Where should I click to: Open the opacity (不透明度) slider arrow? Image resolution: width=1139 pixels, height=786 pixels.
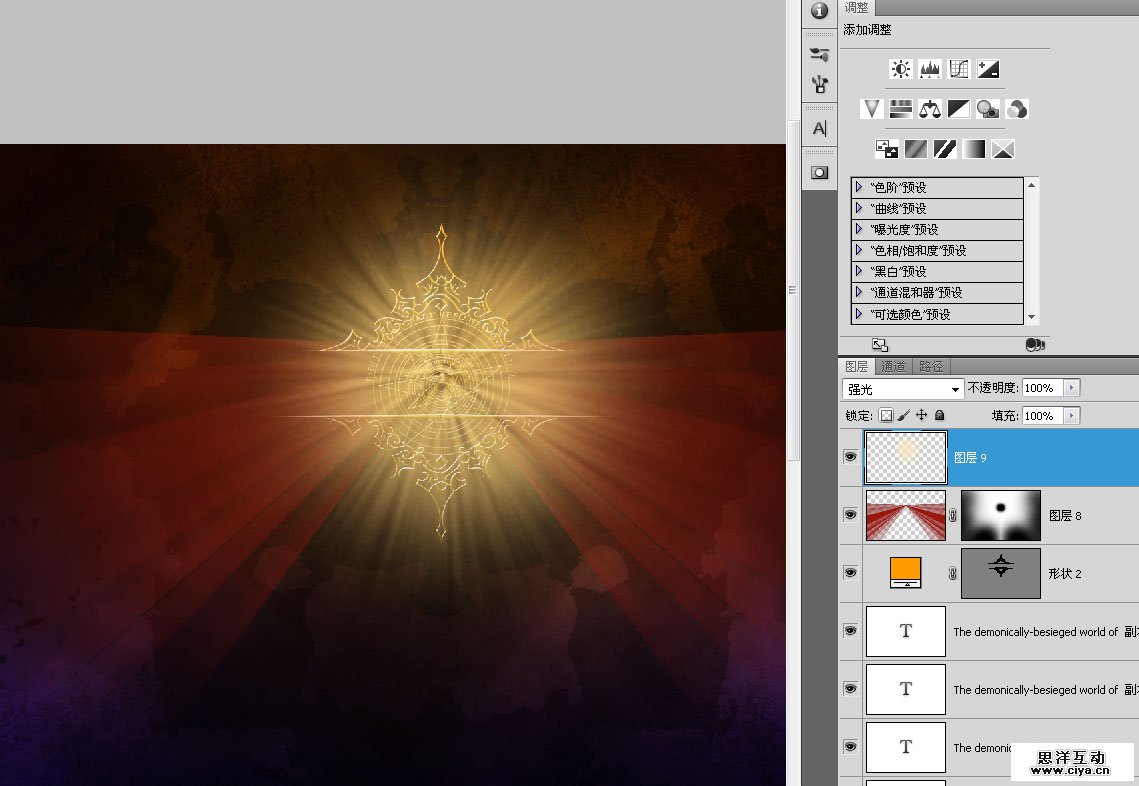click(x=1072, y=388)
